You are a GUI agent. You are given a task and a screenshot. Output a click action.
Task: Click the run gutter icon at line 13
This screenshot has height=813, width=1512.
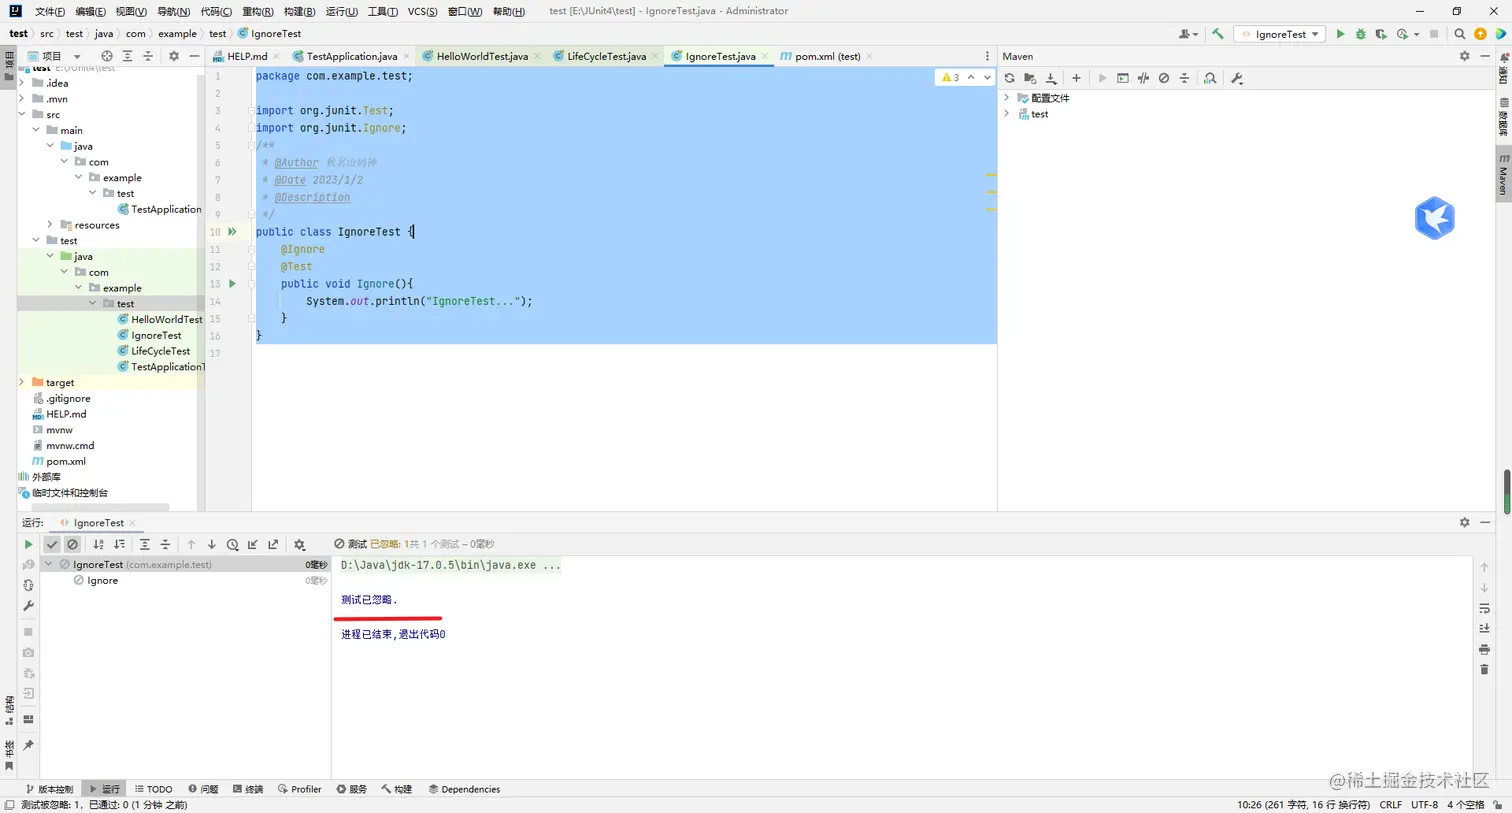[x=232, y=284]
